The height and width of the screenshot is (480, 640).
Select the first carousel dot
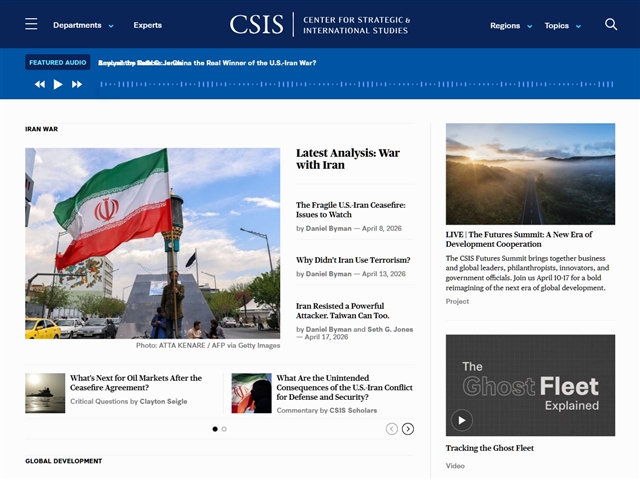[215, 429]
